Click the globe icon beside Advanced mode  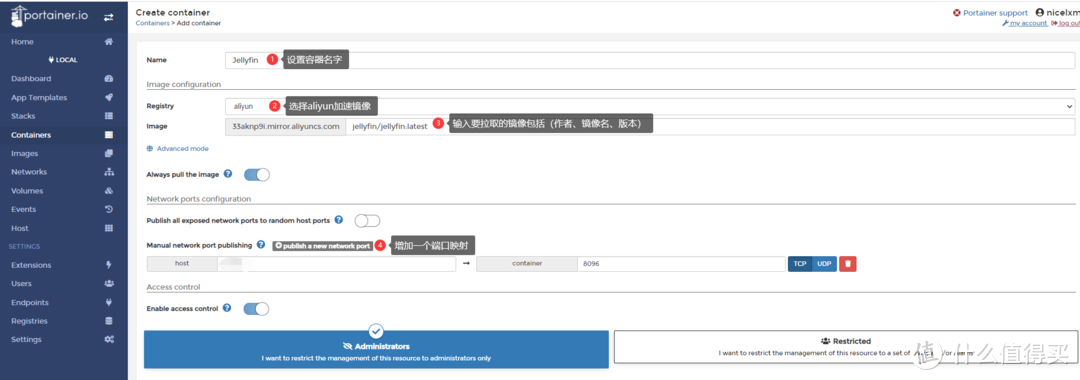tap(149, 149)
